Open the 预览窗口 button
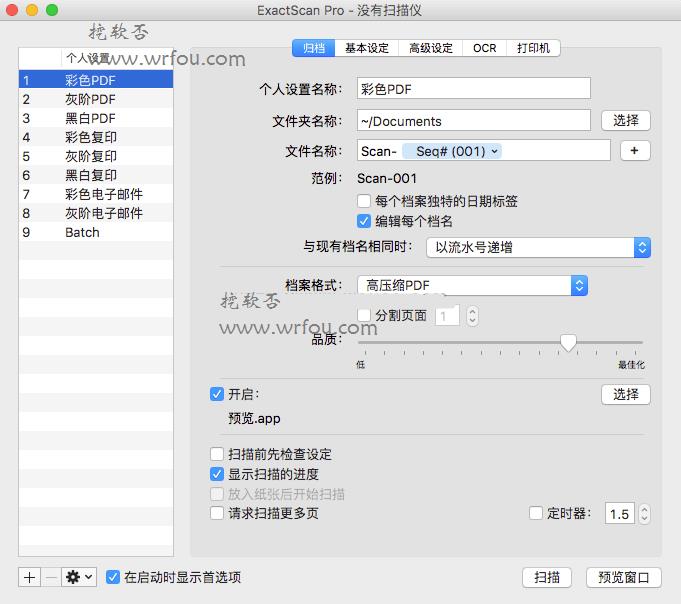Screen dimensions: 681x604 point(624,577)
